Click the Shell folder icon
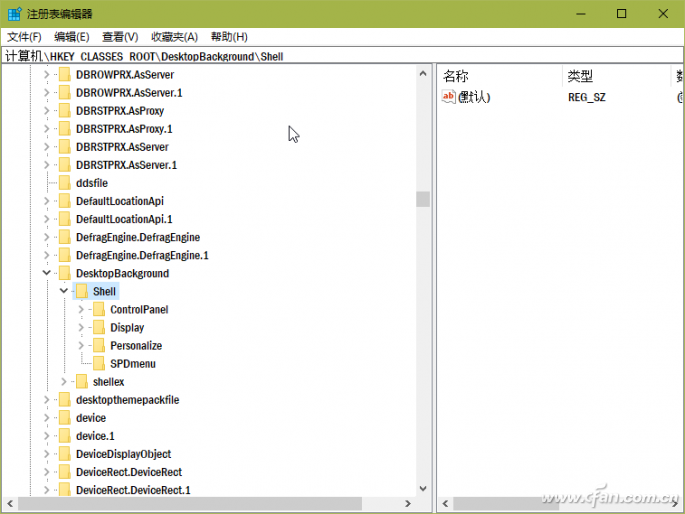685x514 pixels. pyautogui.click(x=82, y=291)
